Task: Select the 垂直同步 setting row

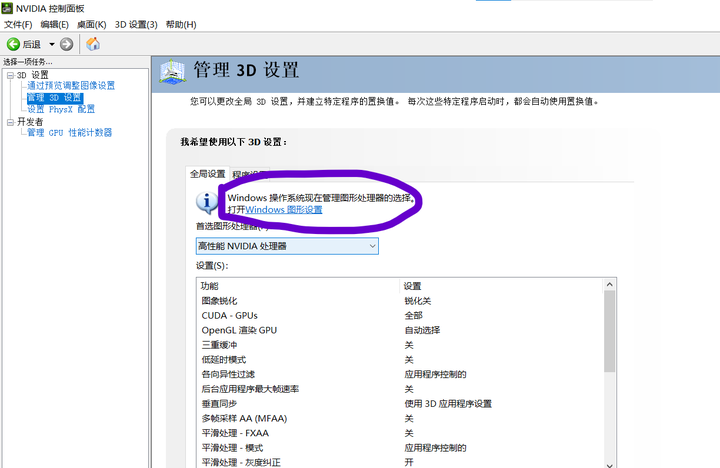Action: click(x=399, y=404)
